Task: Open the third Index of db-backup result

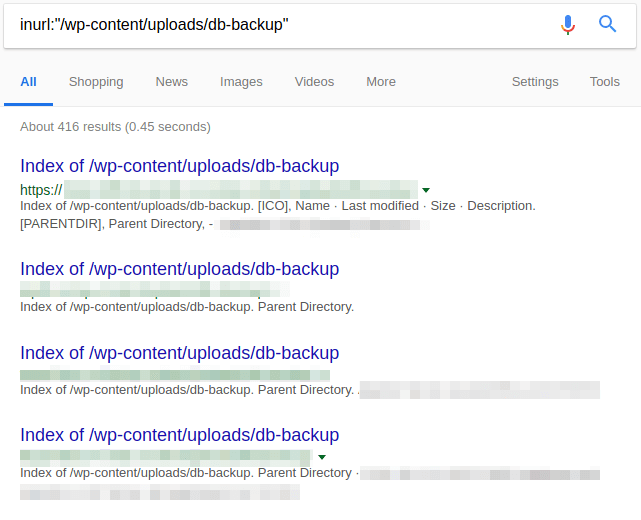Action: [180, 353]
